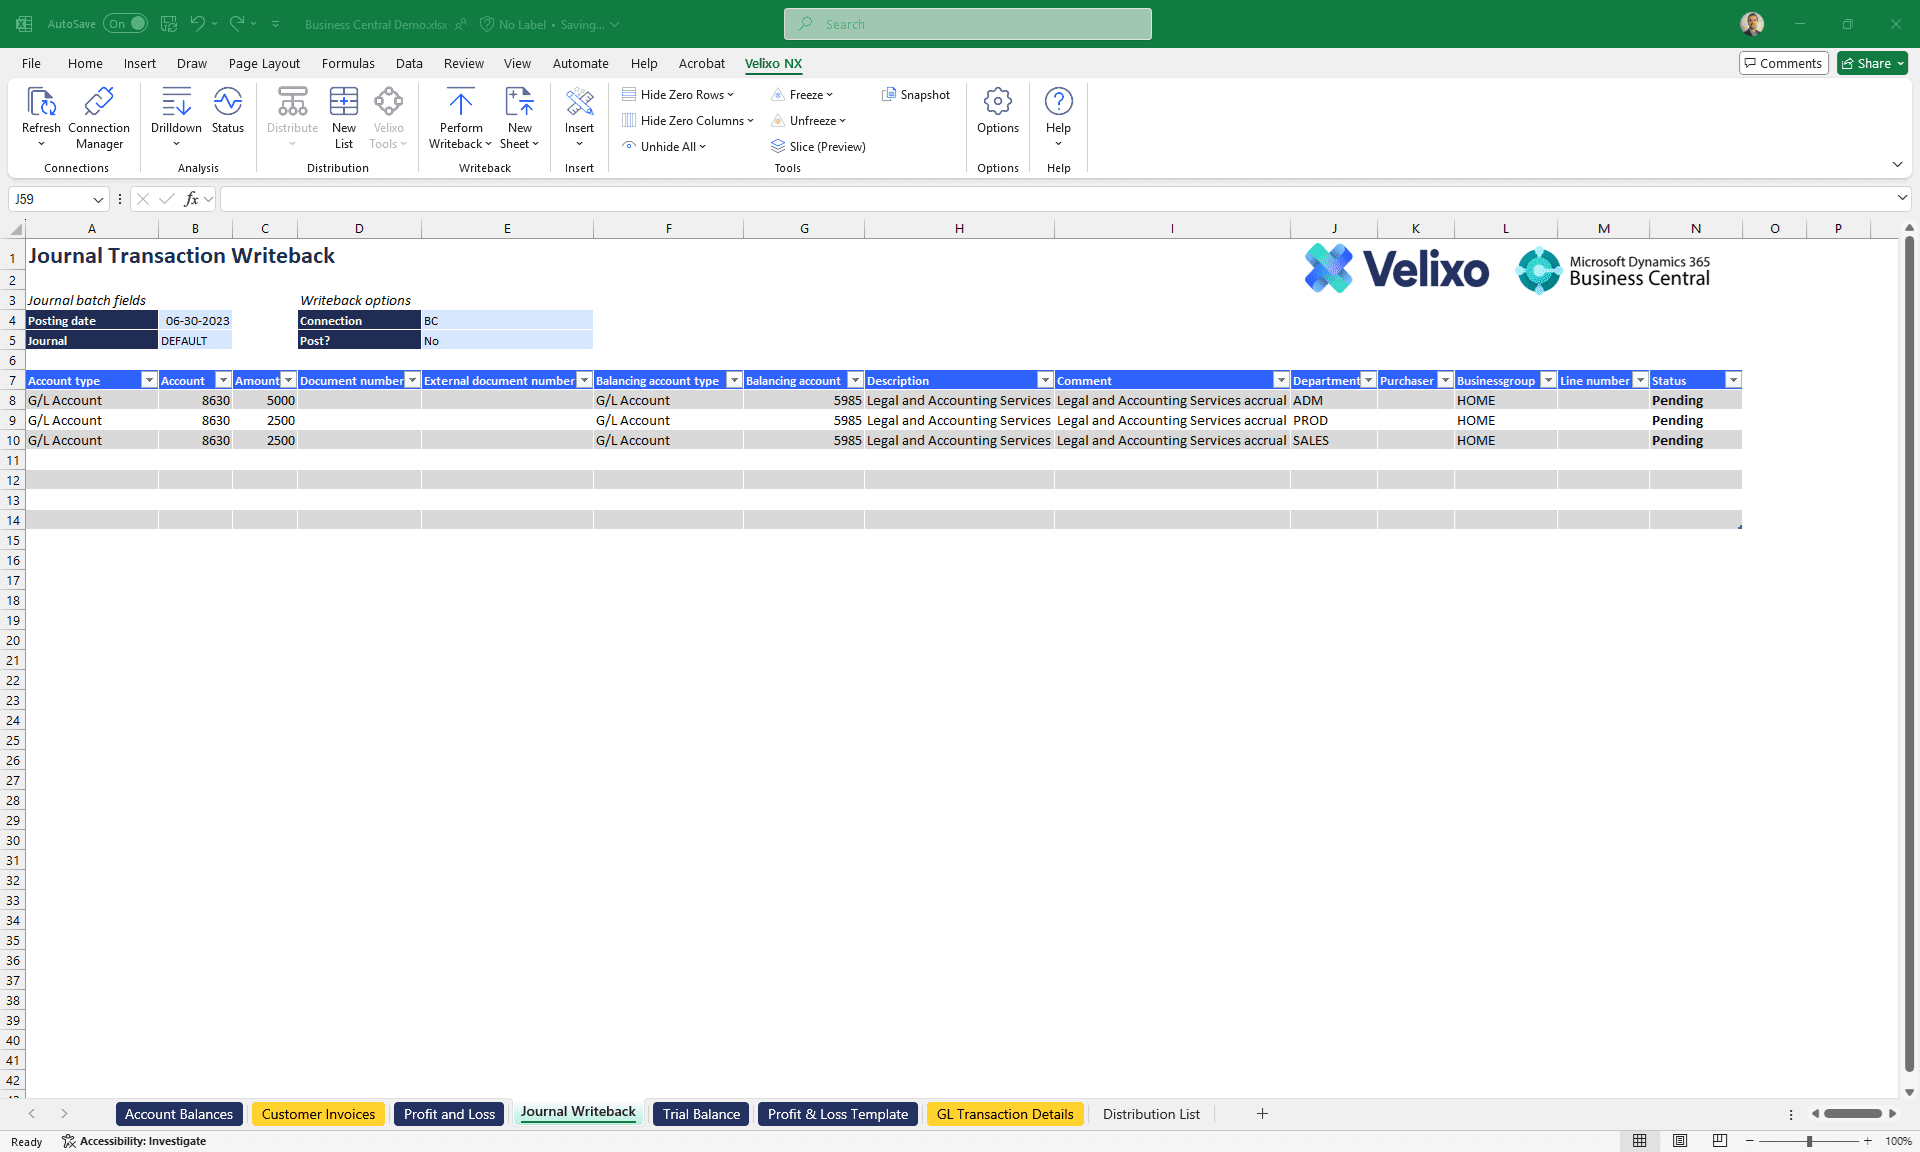Toggle AutoSave switch
Viewport: 1920px width, 1152px height.
(x=125, y=24)
